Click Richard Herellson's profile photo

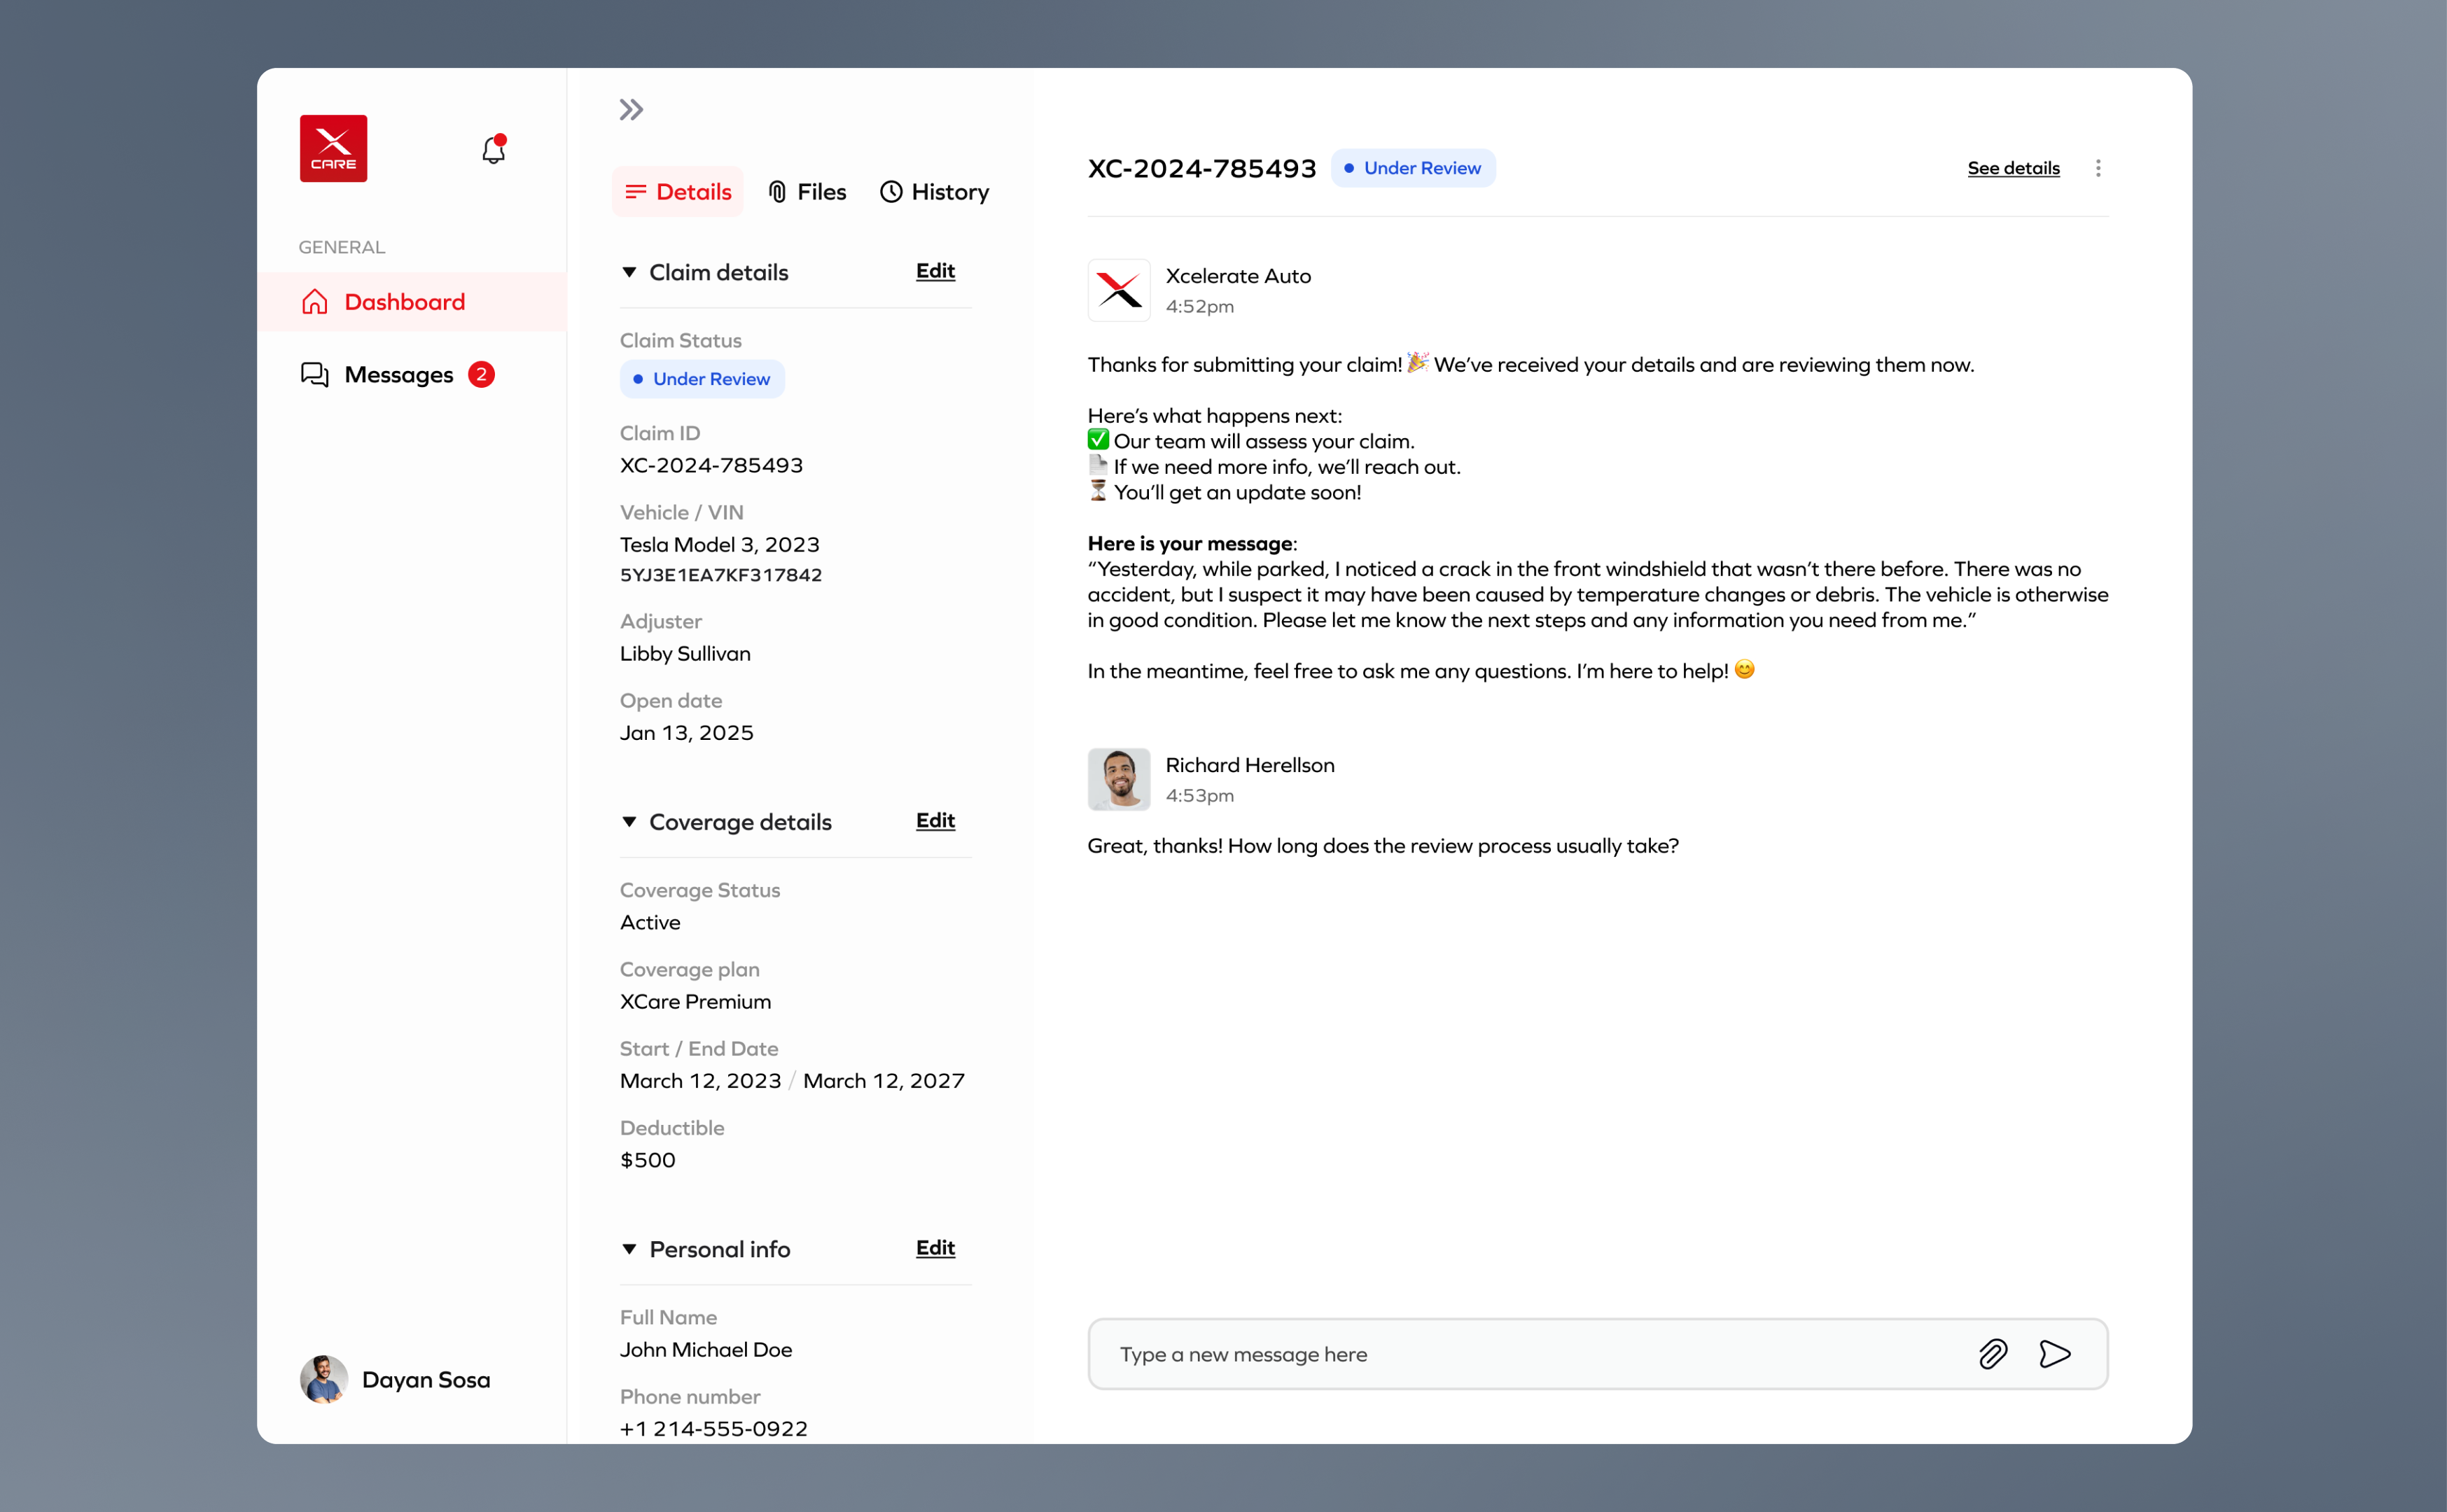coord(1119,779)
